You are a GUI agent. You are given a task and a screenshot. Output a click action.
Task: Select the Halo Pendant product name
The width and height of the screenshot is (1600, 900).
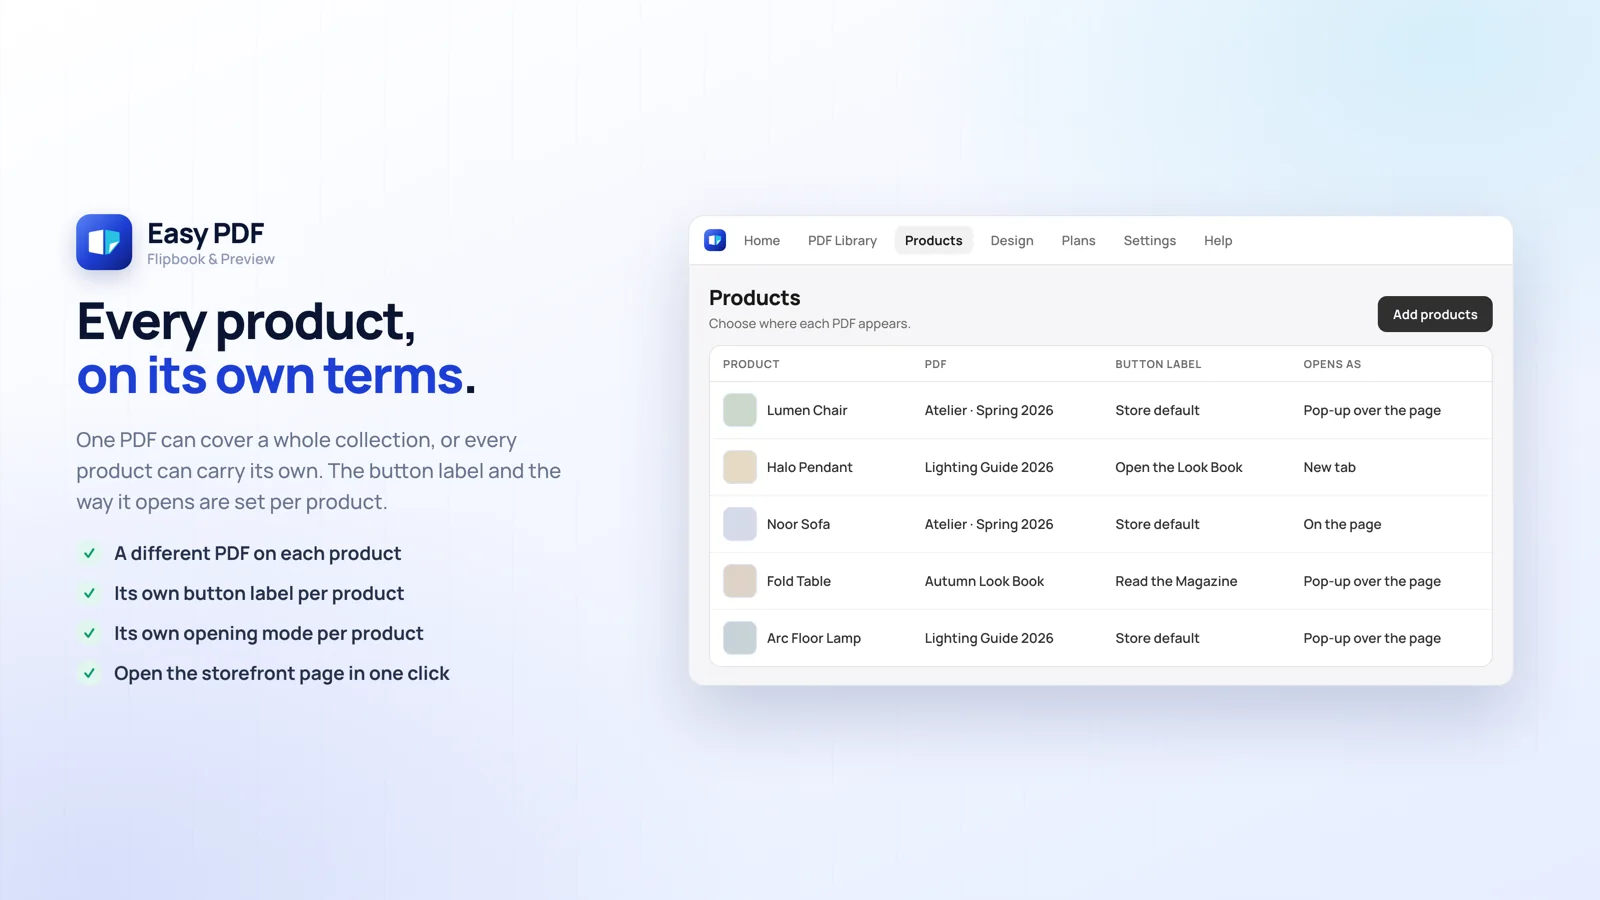coord(810,467)
